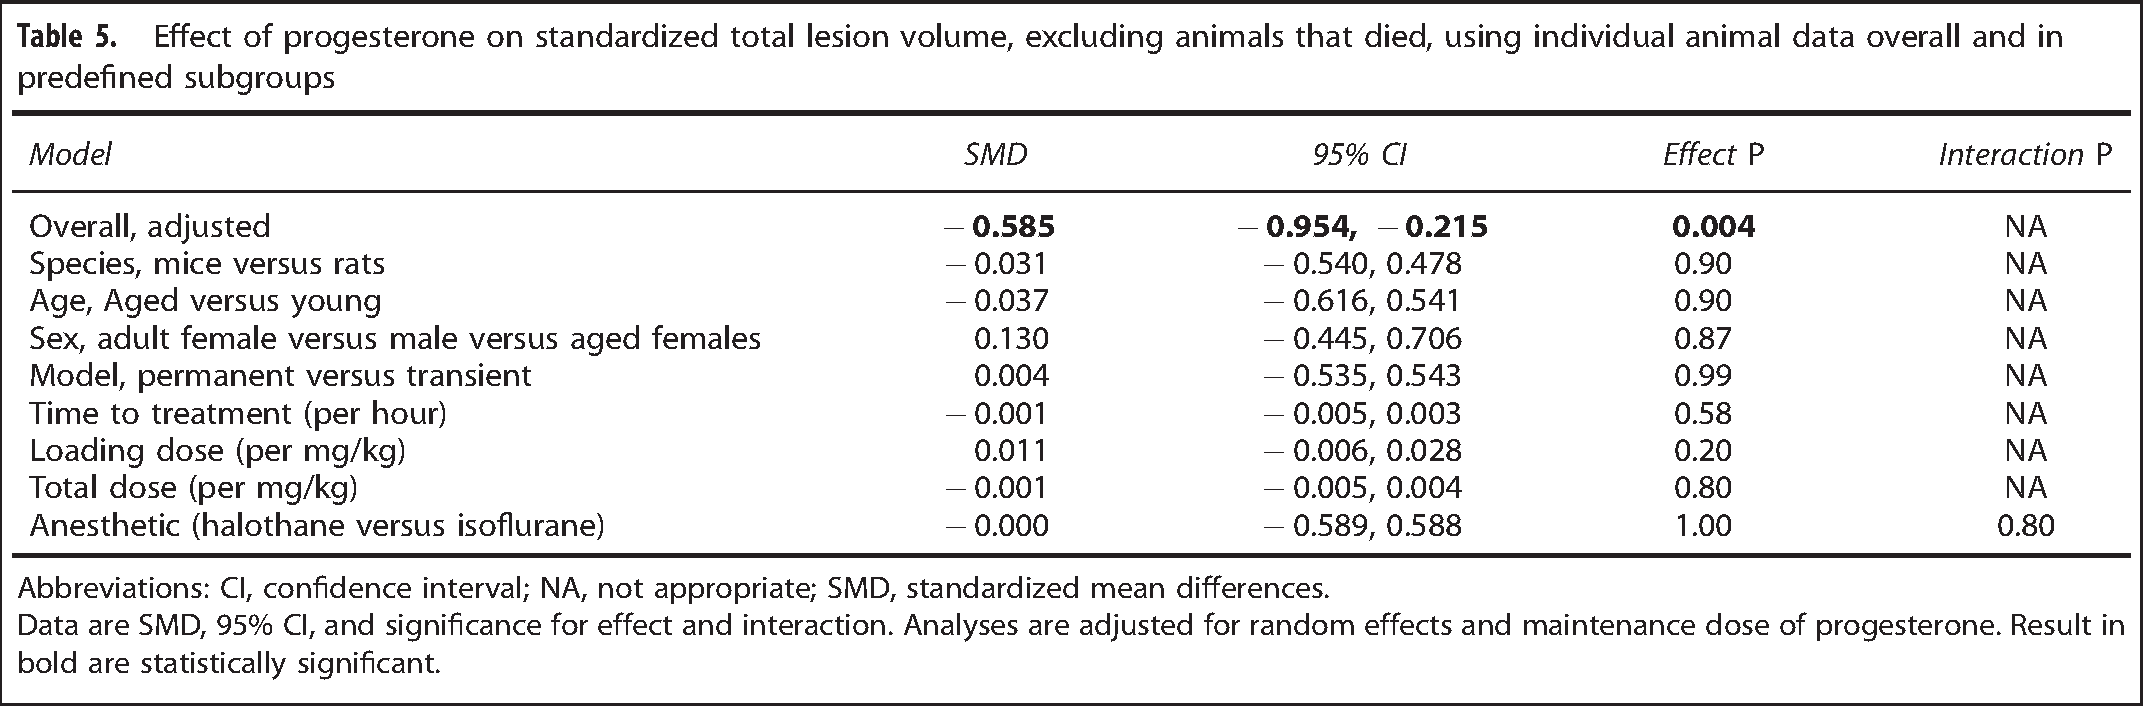The image size is (2143, 706).
Task: Click the Abbreviations footnote line
Action: 674,587
